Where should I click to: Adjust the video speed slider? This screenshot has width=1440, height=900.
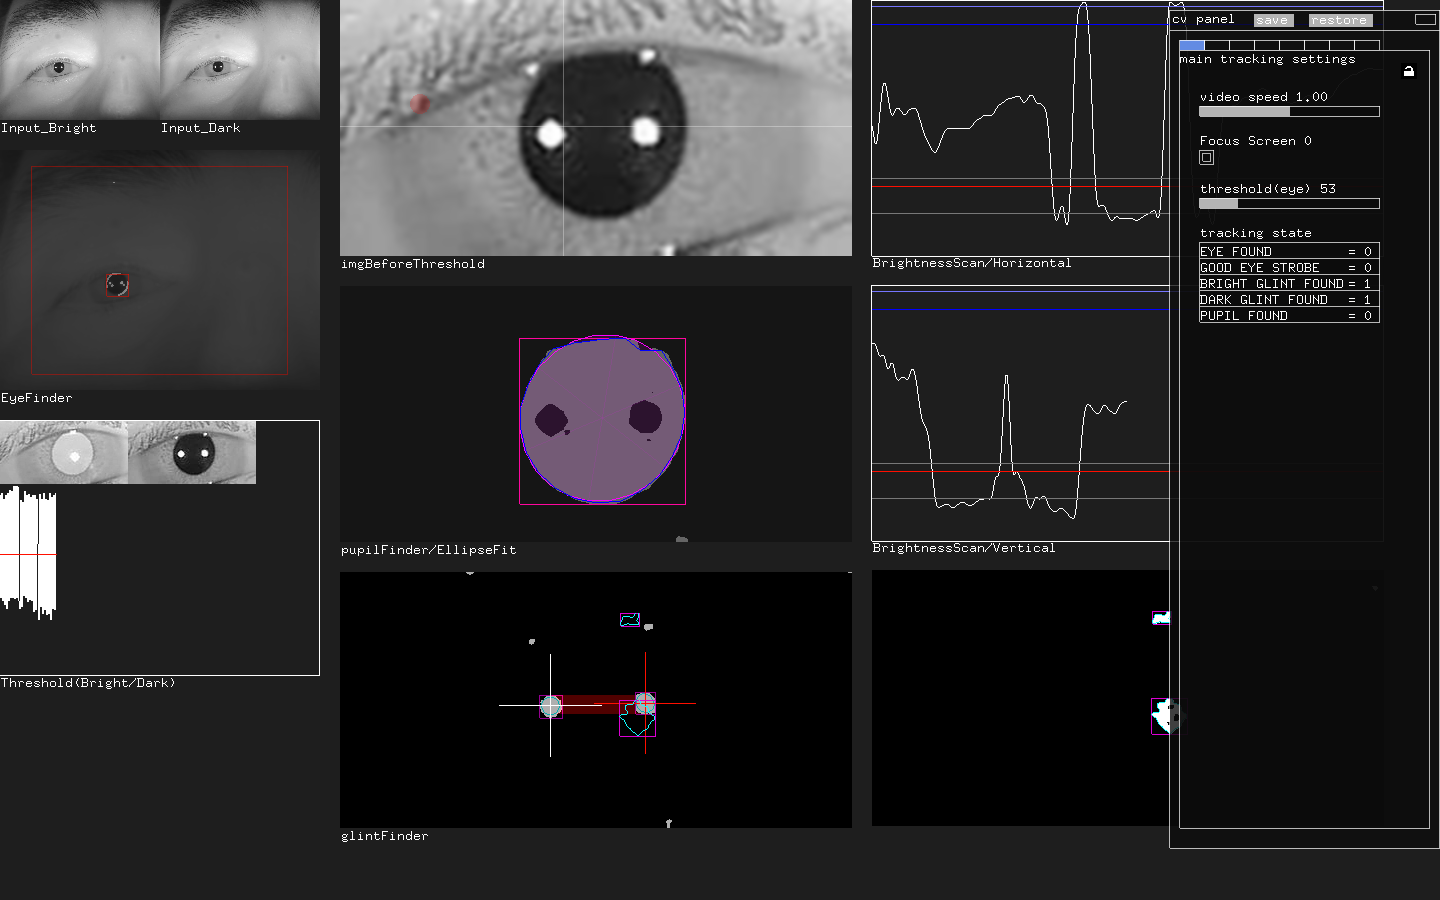point(1288,111)
